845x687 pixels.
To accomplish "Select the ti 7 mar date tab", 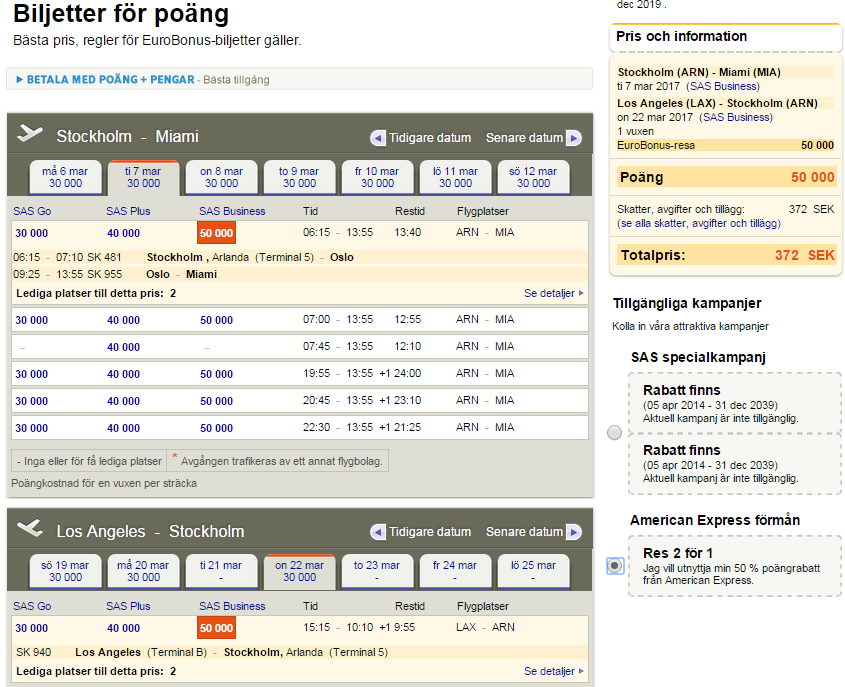I will (x=143, y=177).
